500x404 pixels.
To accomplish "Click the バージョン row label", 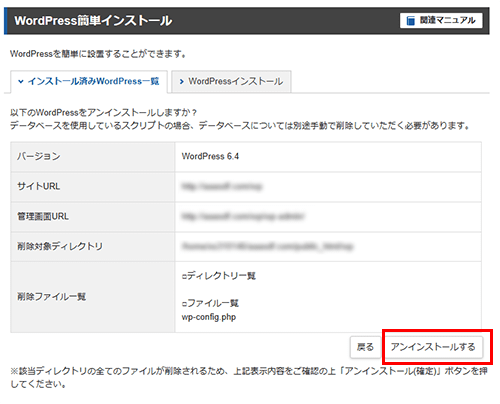I will pos(39,156).
